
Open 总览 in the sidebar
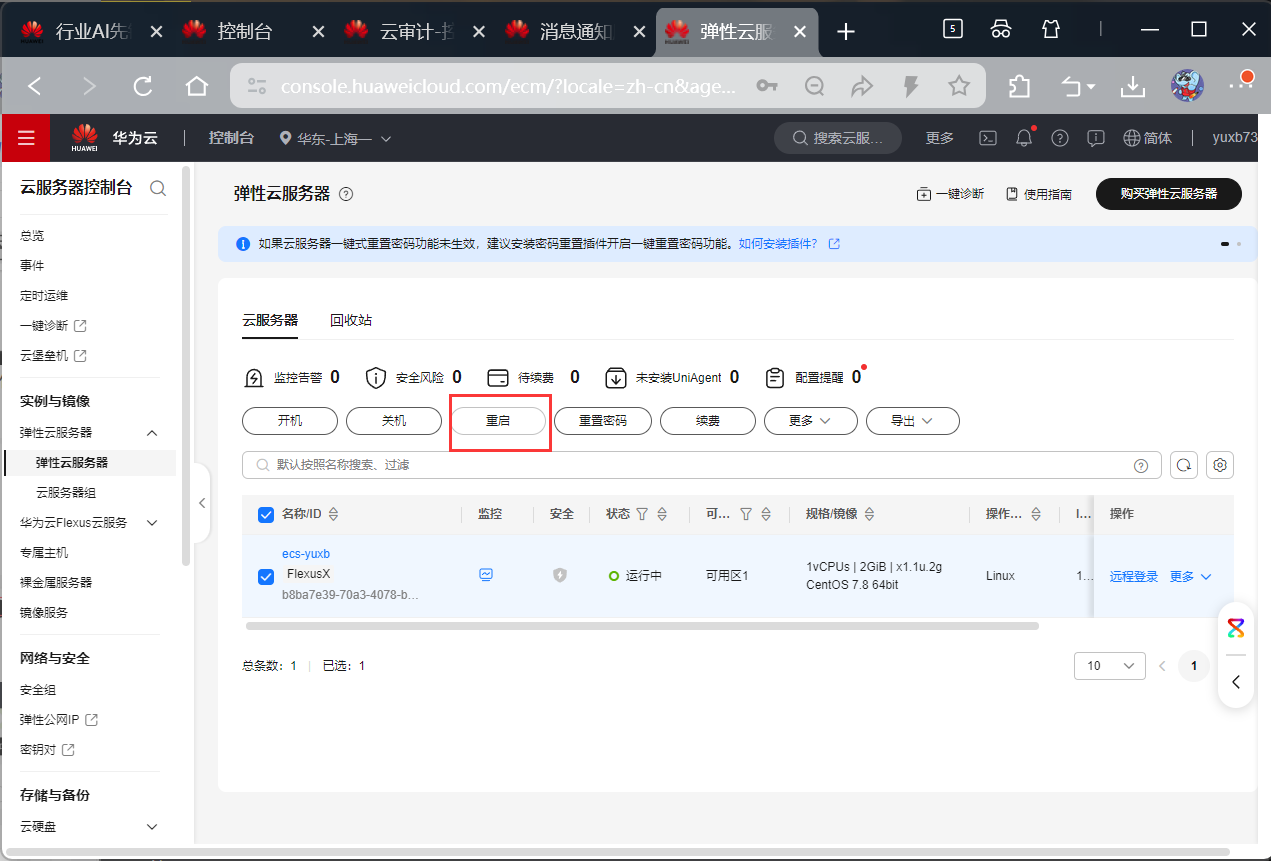[32, 236]
